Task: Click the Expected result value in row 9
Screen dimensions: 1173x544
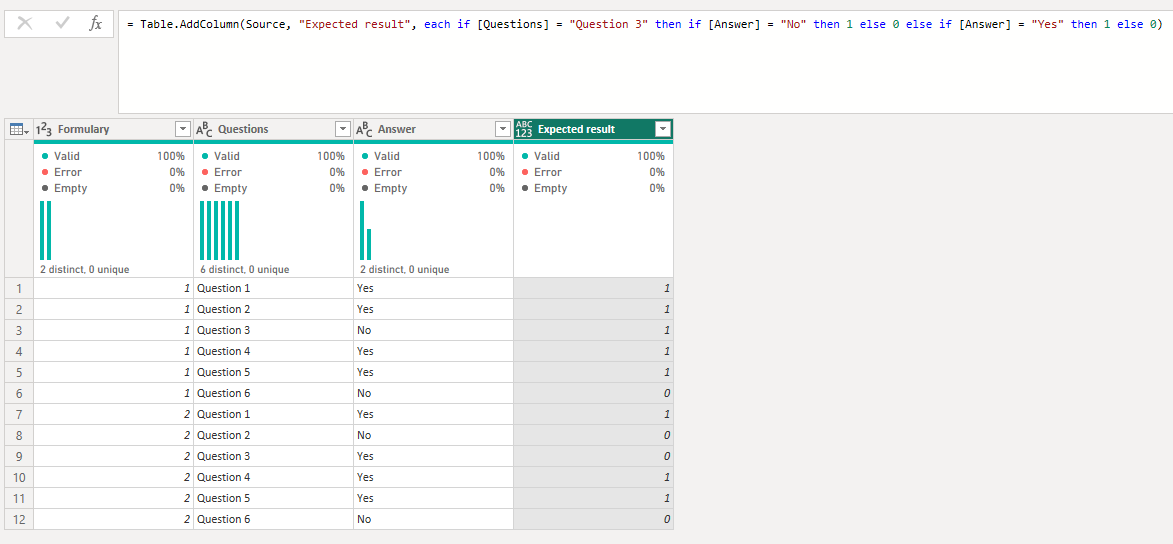Action: coord(593,456)
